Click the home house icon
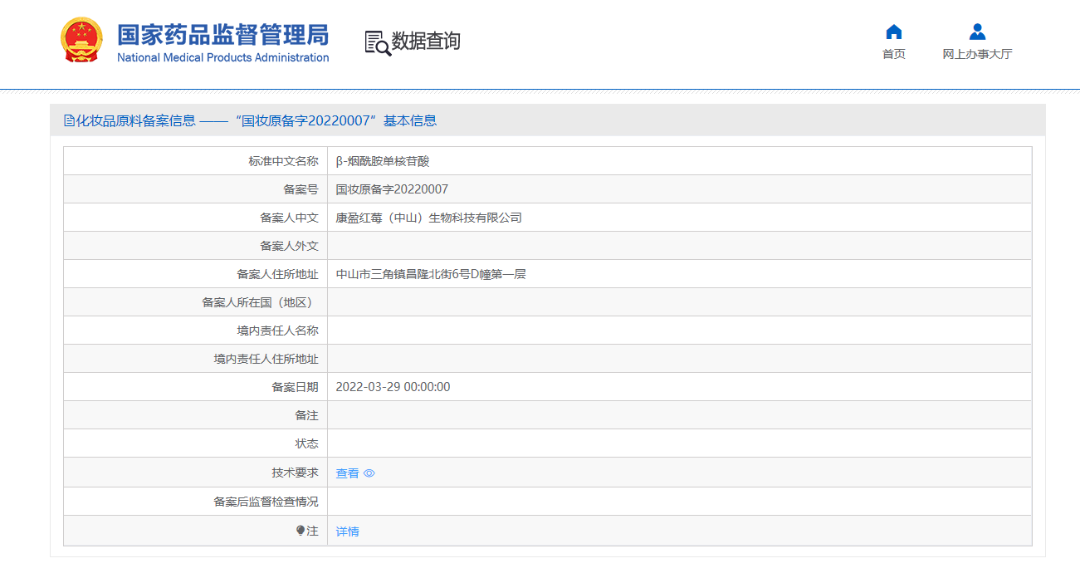This screenshot has height=573, width=1080. point(894,32)
